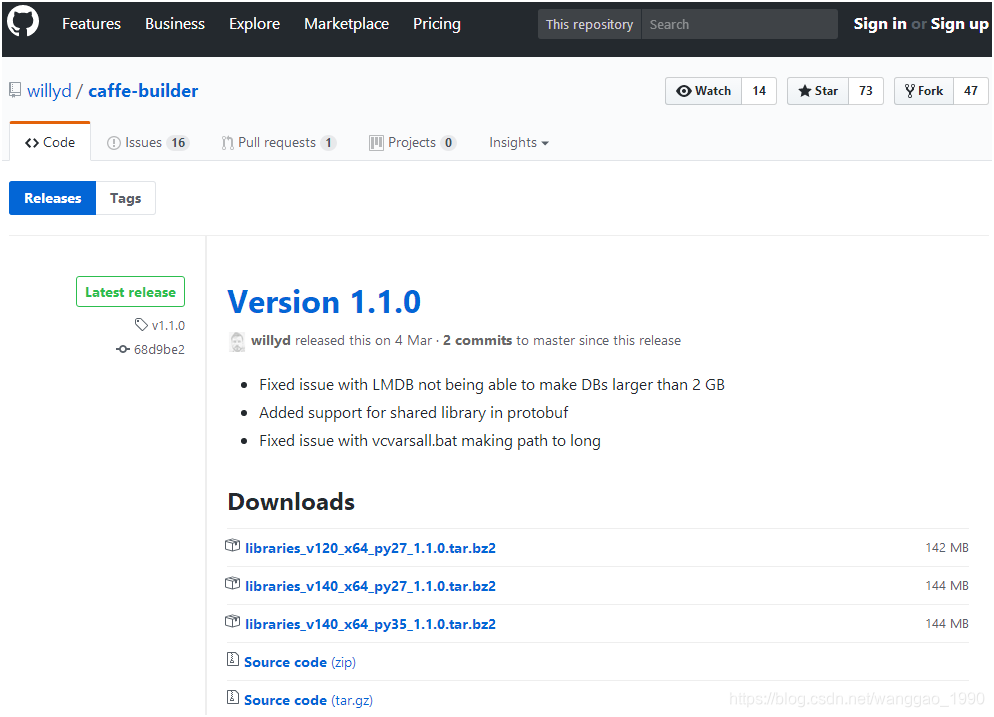Click the This repository search scope
This screenshot has width=994, height=717.
coord(590,24)
